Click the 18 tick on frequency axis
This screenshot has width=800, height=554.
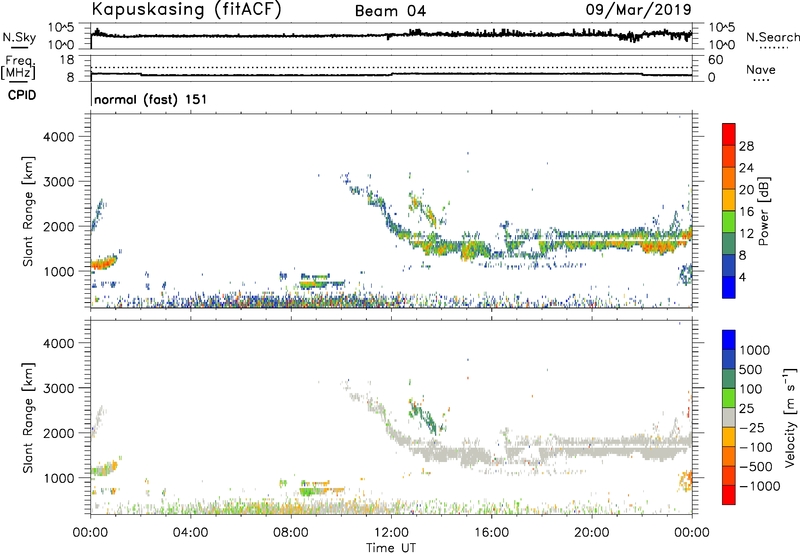pyautogui.click(x=67, y=60)
